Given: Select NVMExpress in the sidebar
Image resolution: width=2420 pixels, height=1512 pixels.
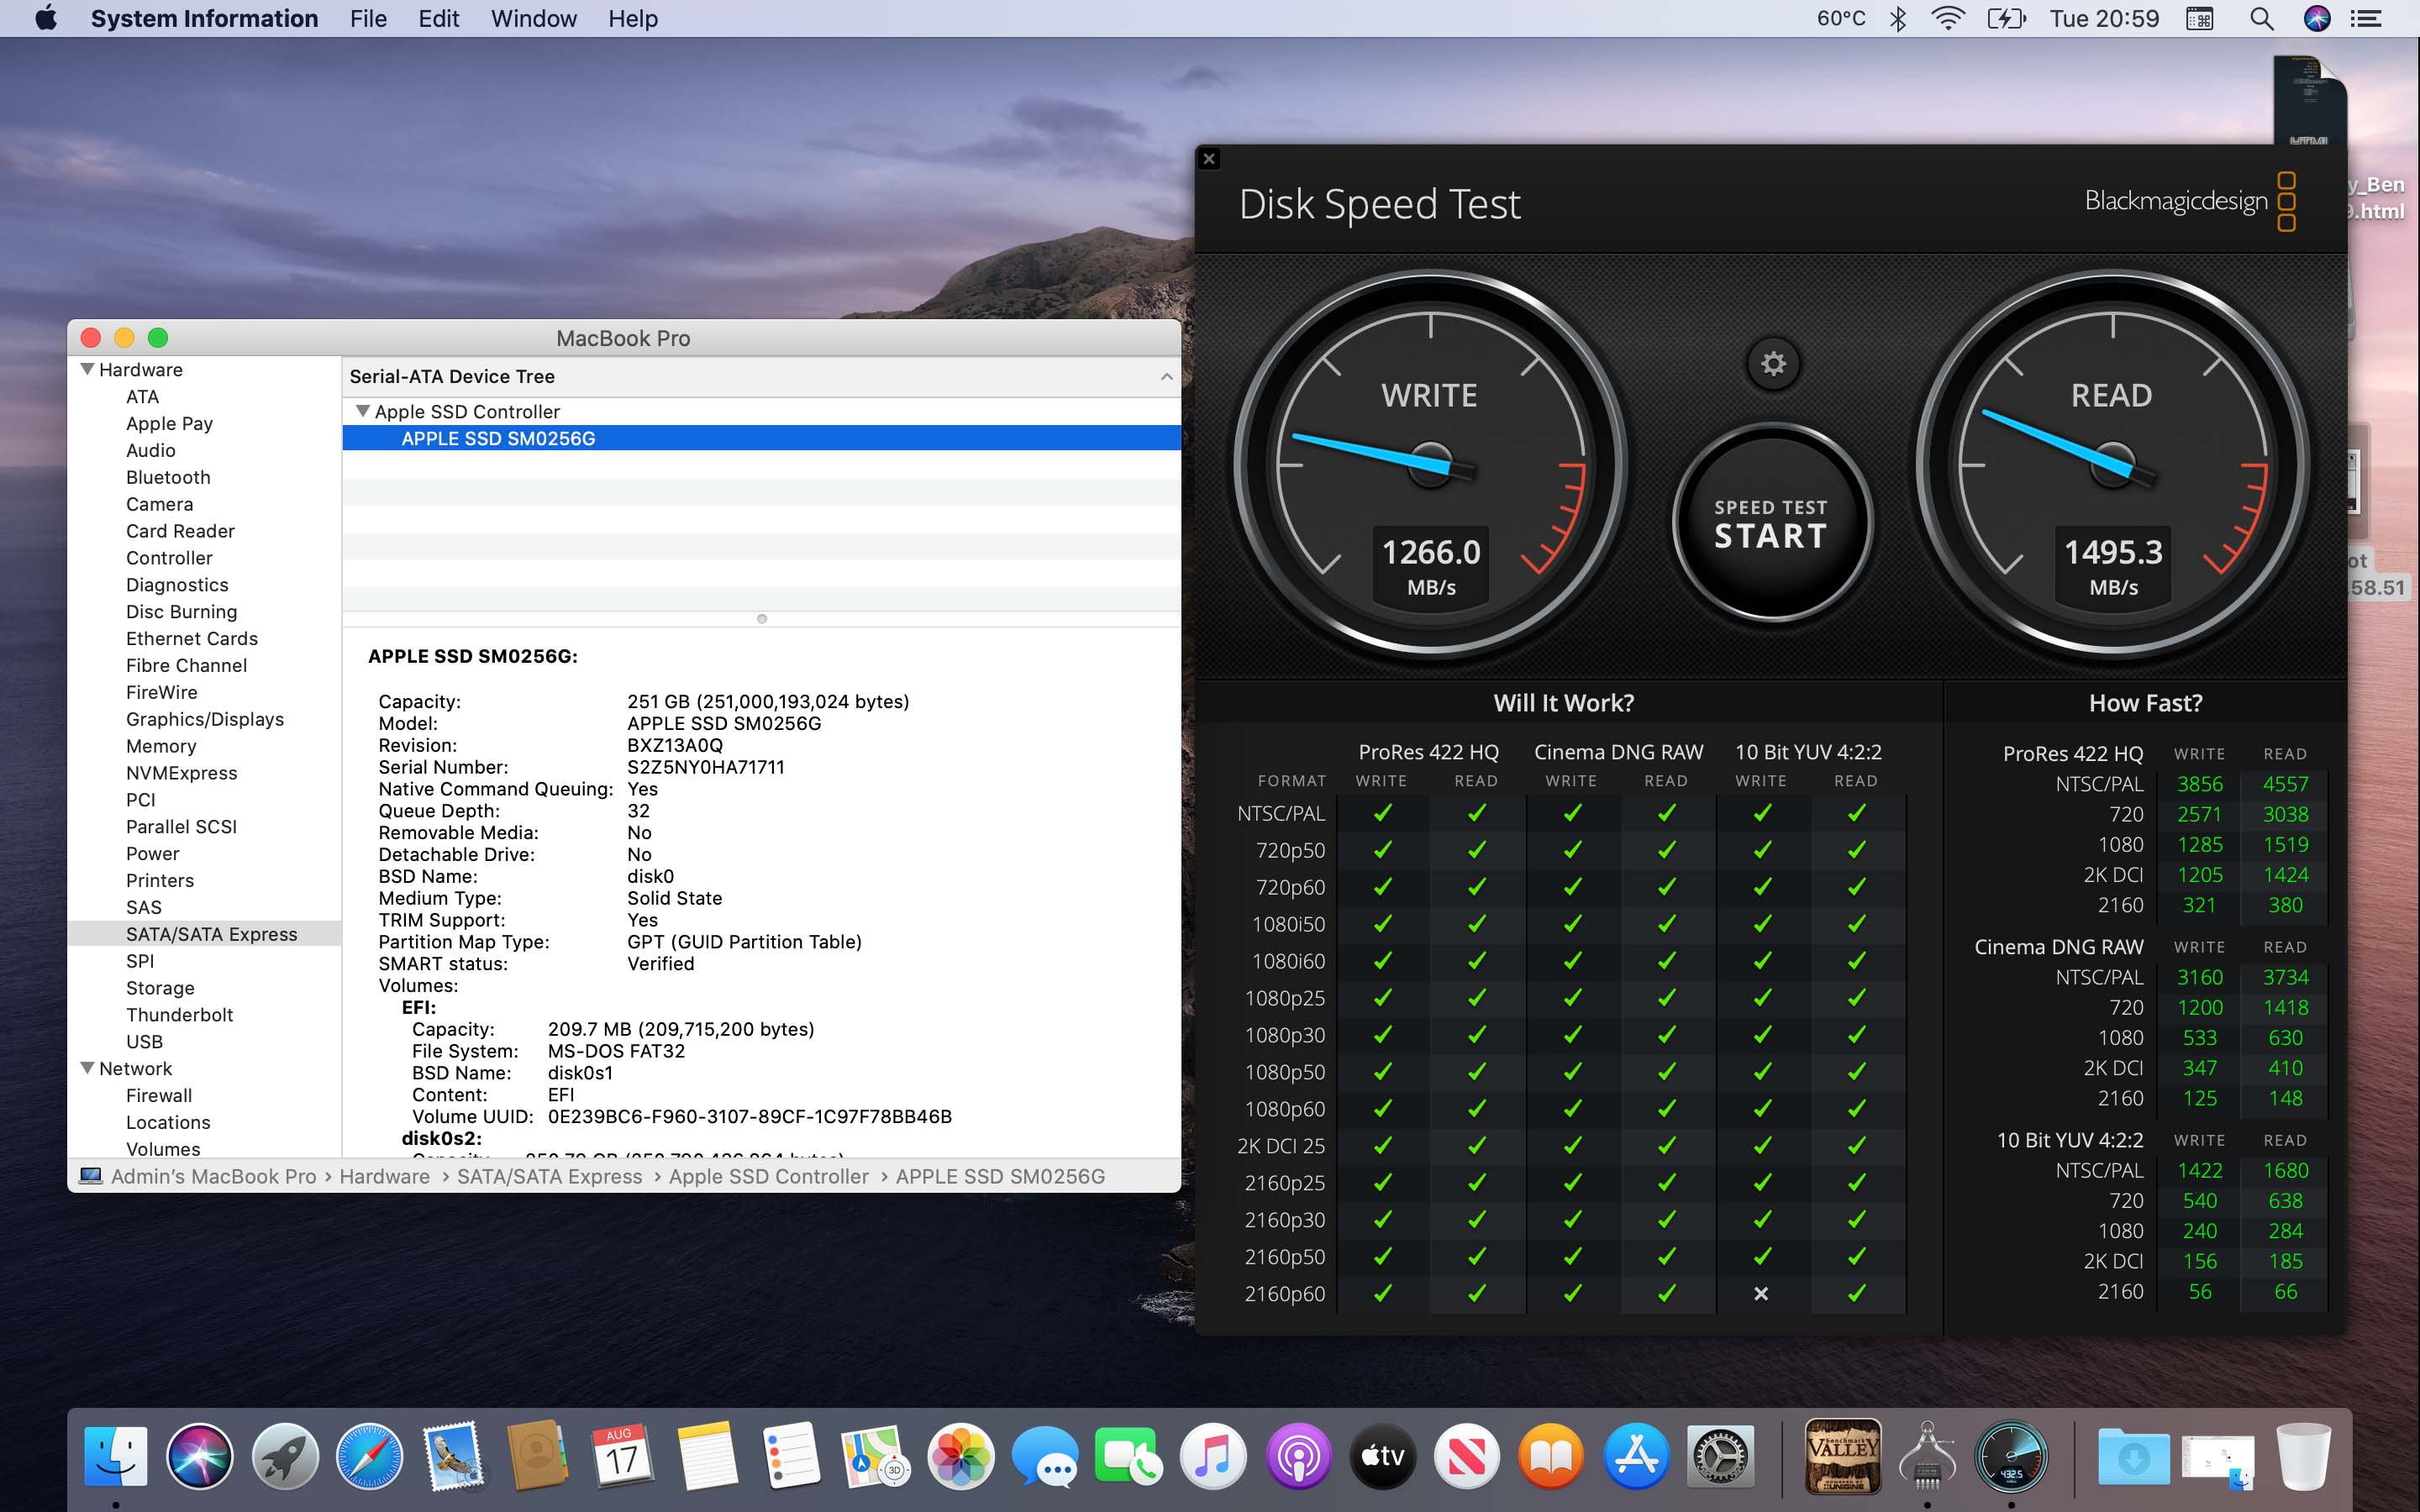Looking at the screenshot, I should point(181,773).
